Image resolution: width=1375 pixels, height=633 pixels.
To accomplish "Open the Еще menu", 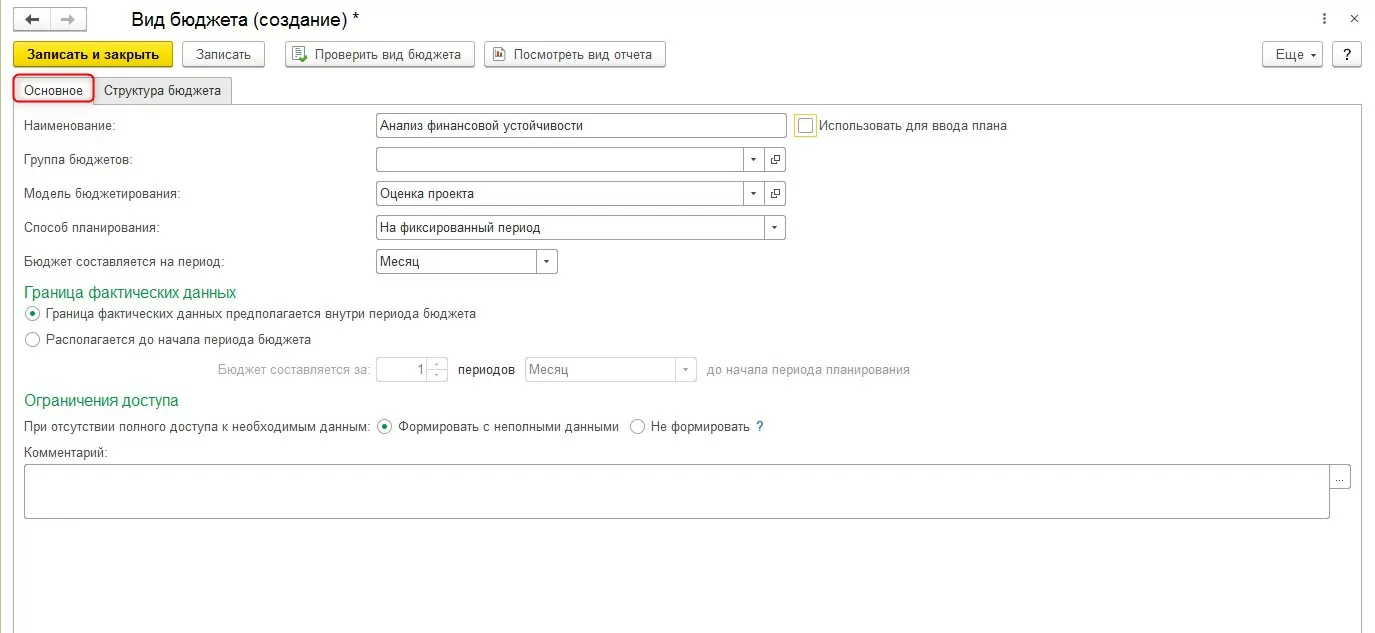I will click(1292, 55).
